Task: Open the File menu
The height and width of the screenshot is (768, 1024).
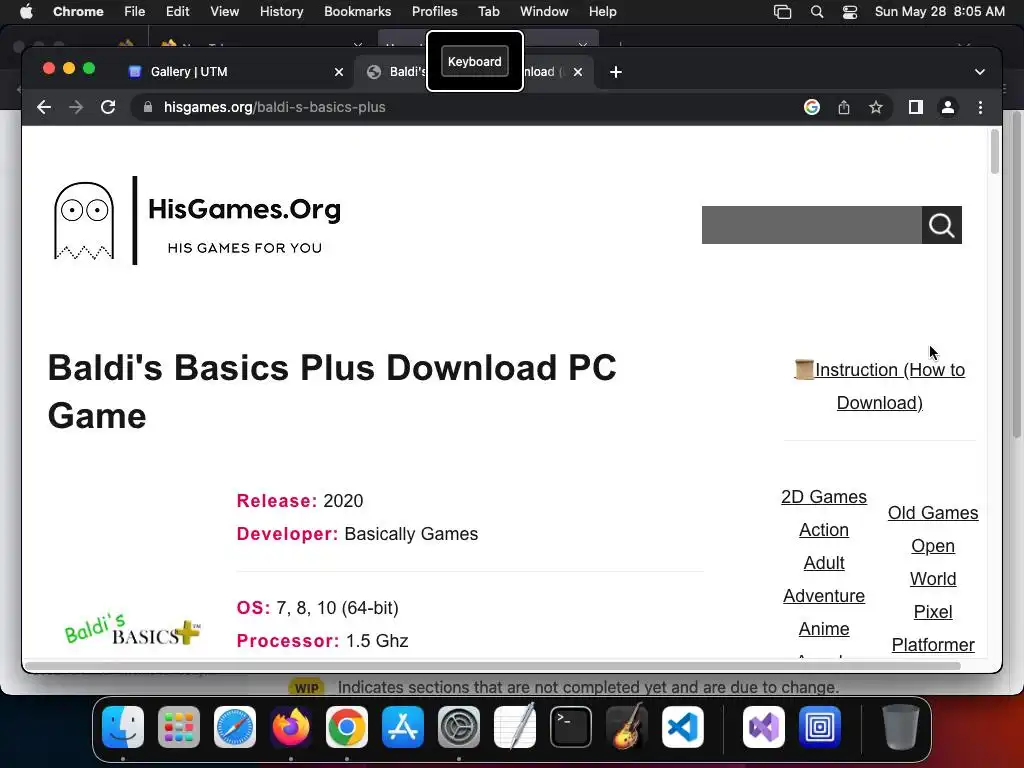Action: tap(135, 12)
